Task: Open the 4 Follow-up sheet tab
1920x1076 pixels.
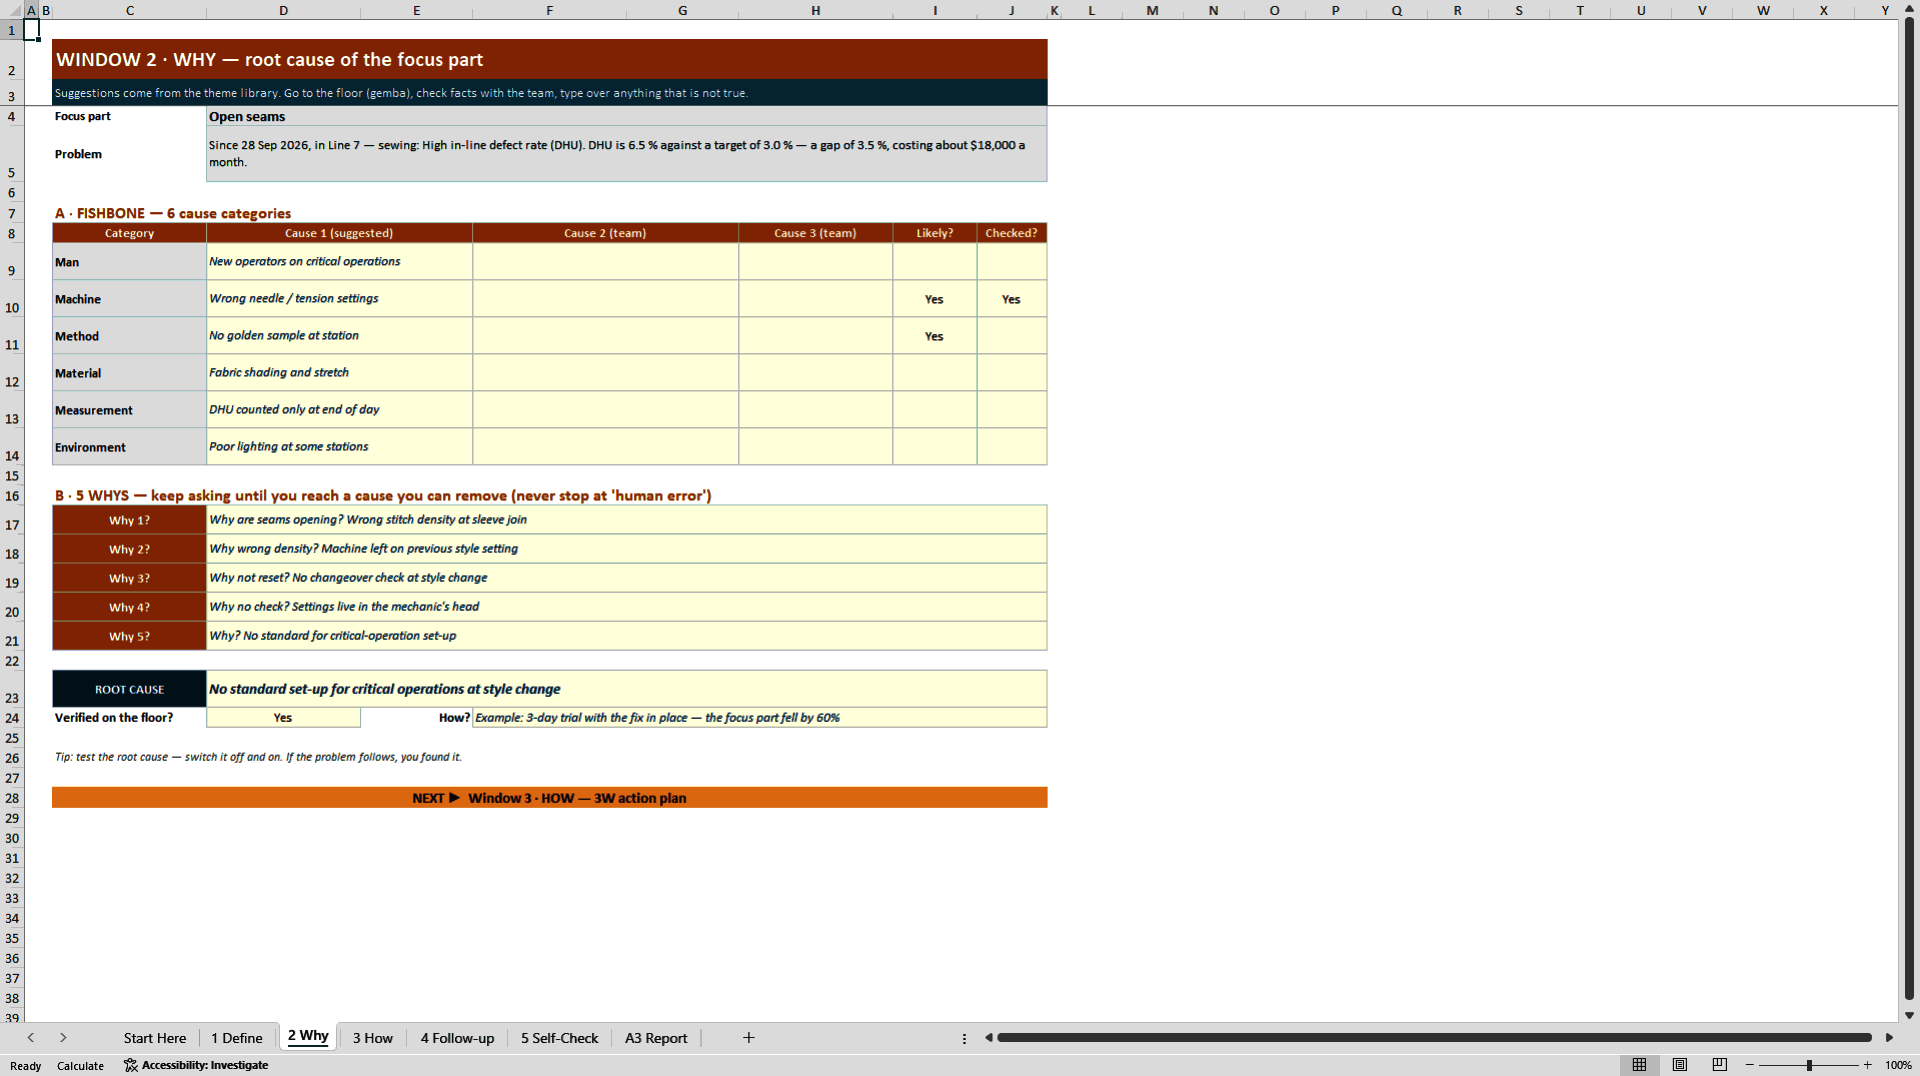Action: click(x=457, y=1038)
